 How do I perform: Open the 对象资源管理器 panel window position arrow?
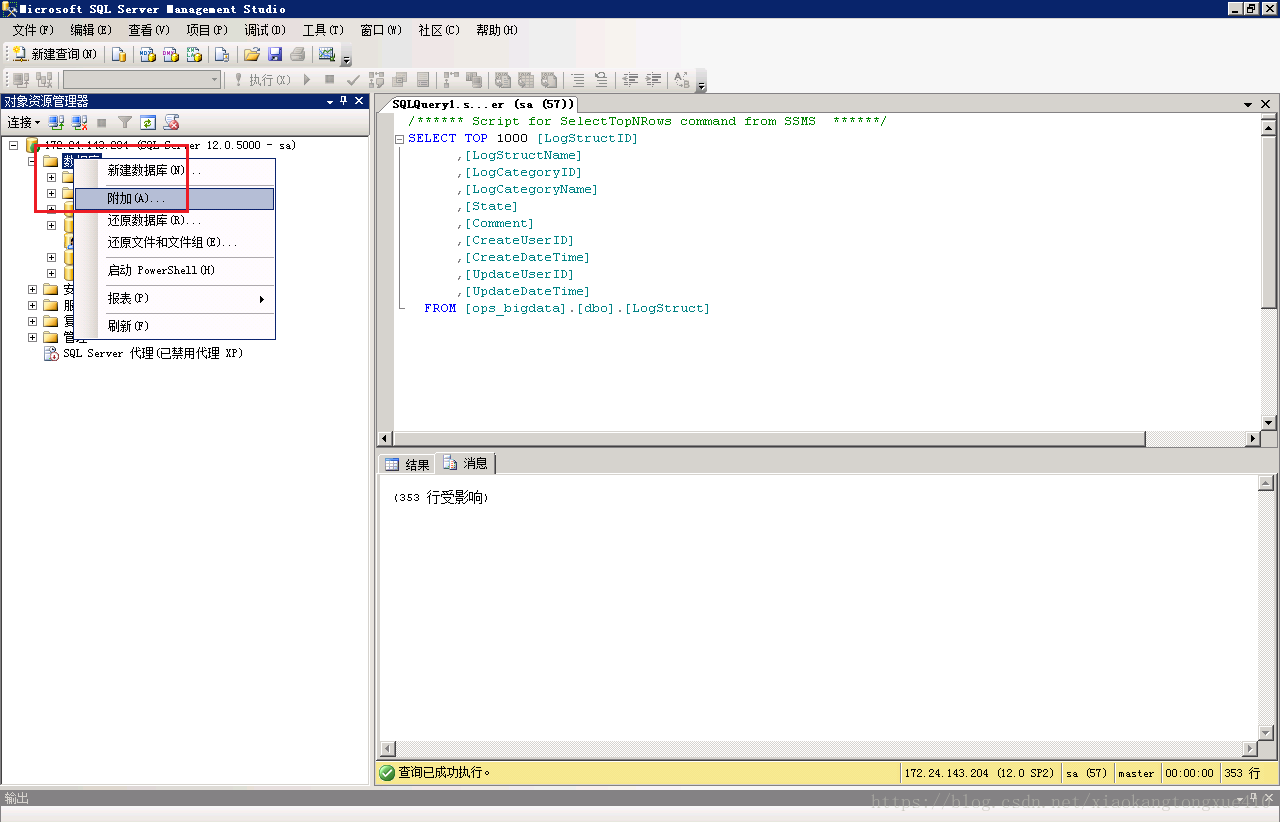click(x=330, y=101)
